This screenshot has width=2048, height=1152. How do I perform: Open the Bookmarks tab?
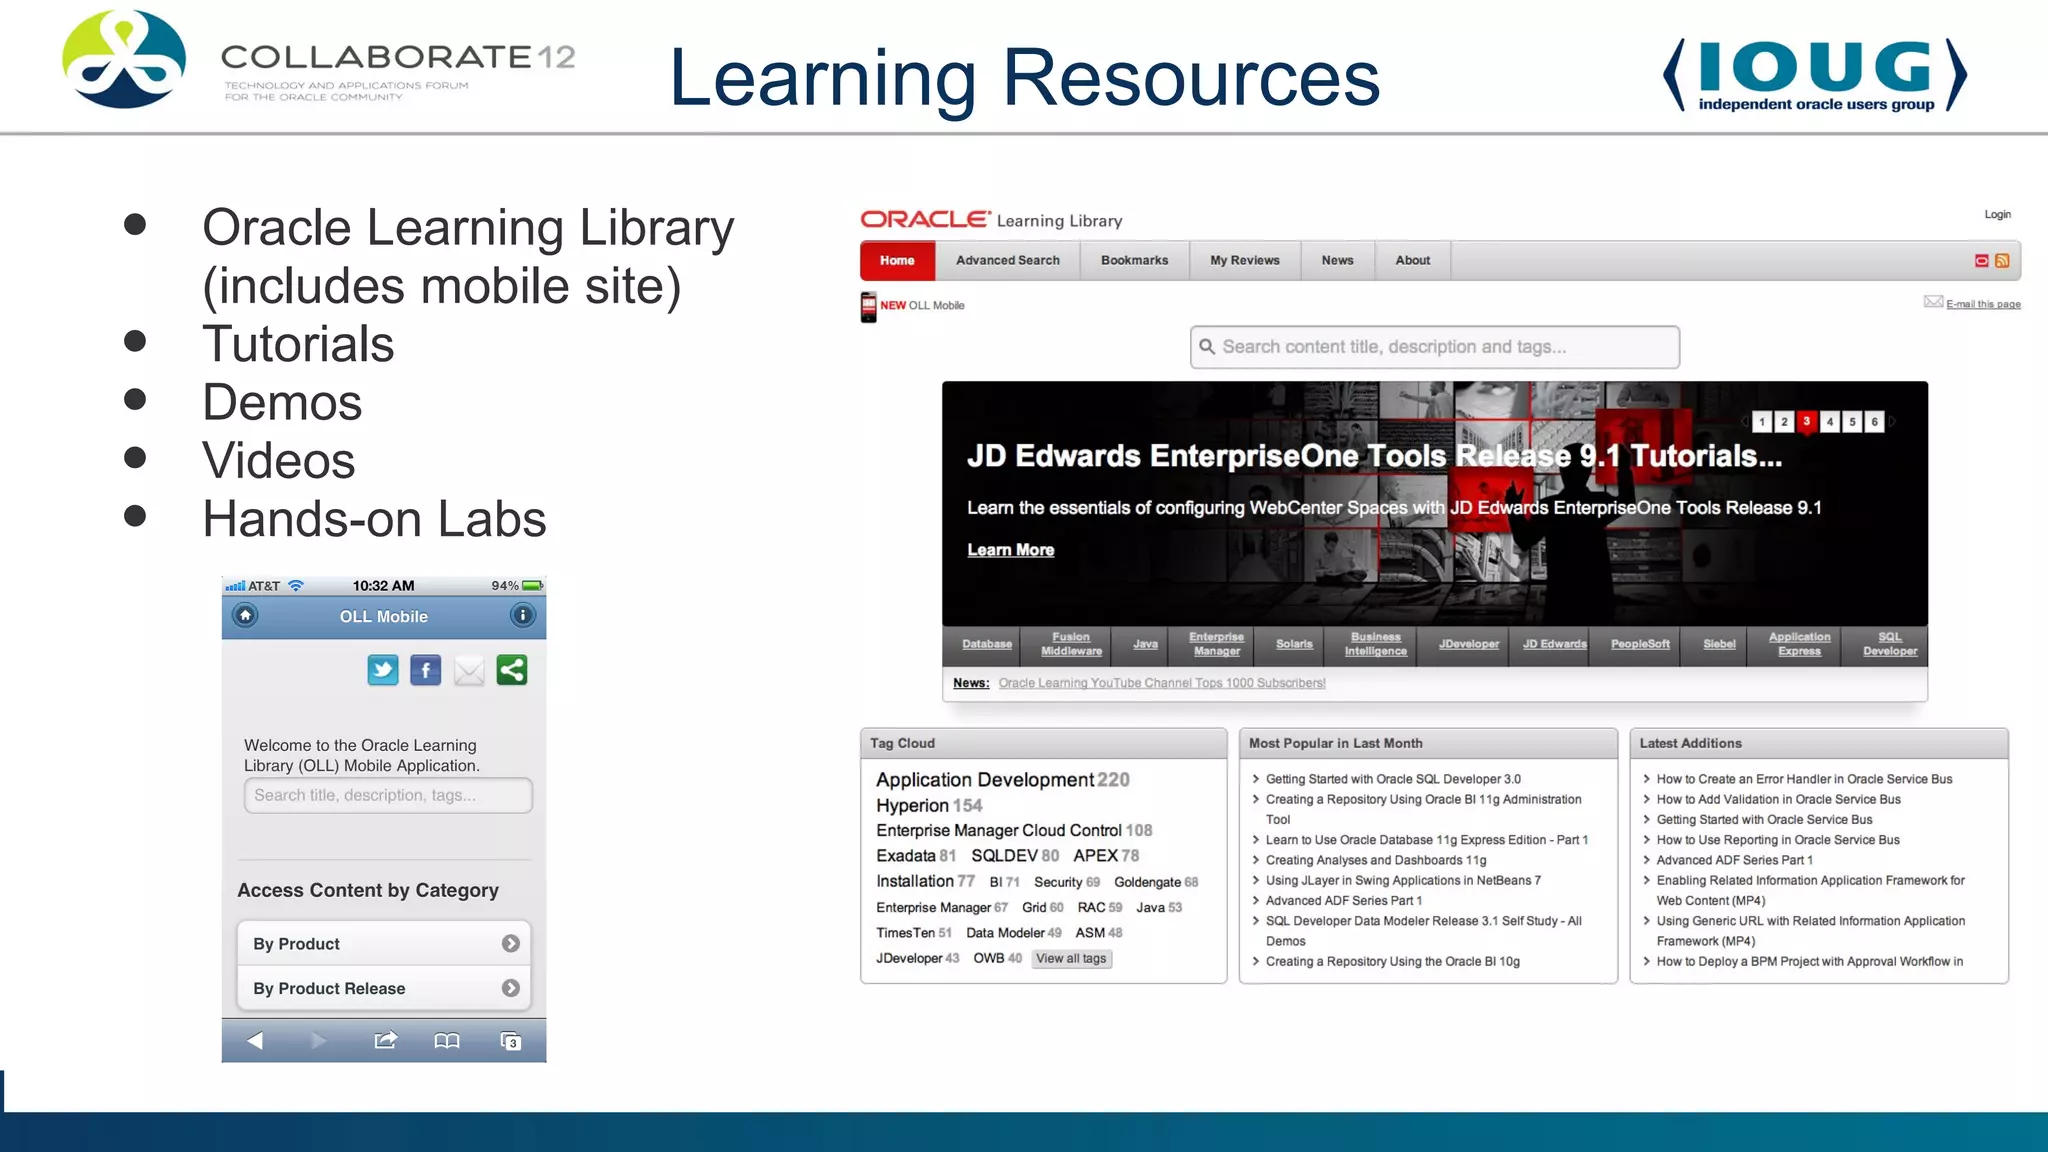pyautogui.click(x=1134, y=260)
